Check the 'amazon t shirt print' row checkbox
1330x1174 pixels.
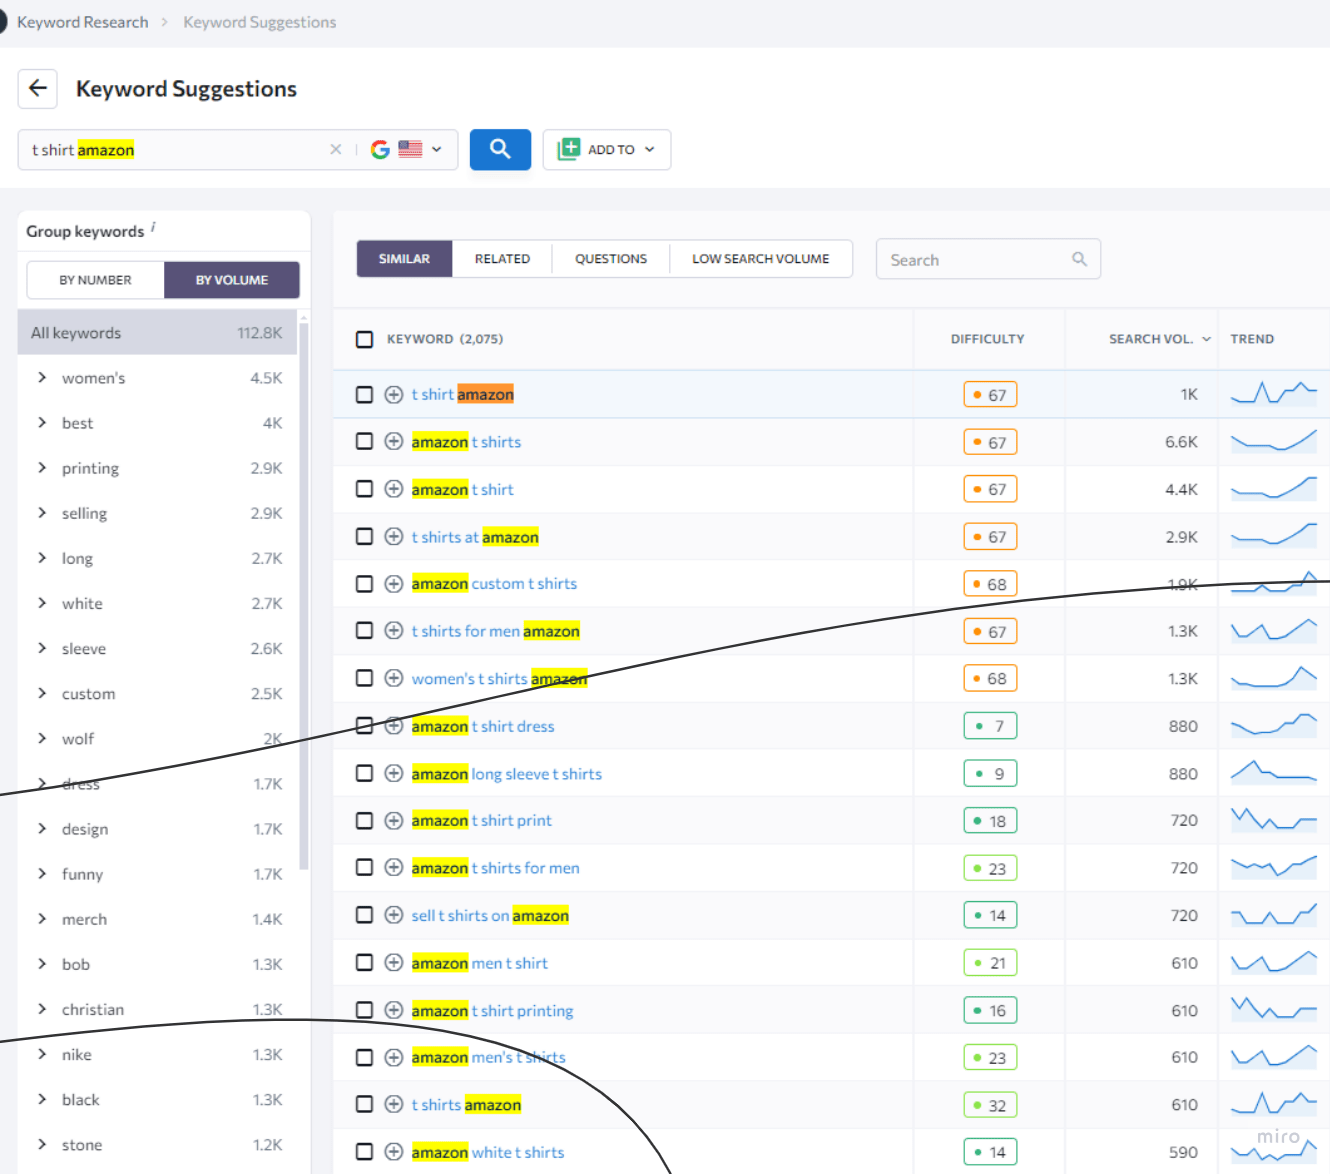click(365, 820)
